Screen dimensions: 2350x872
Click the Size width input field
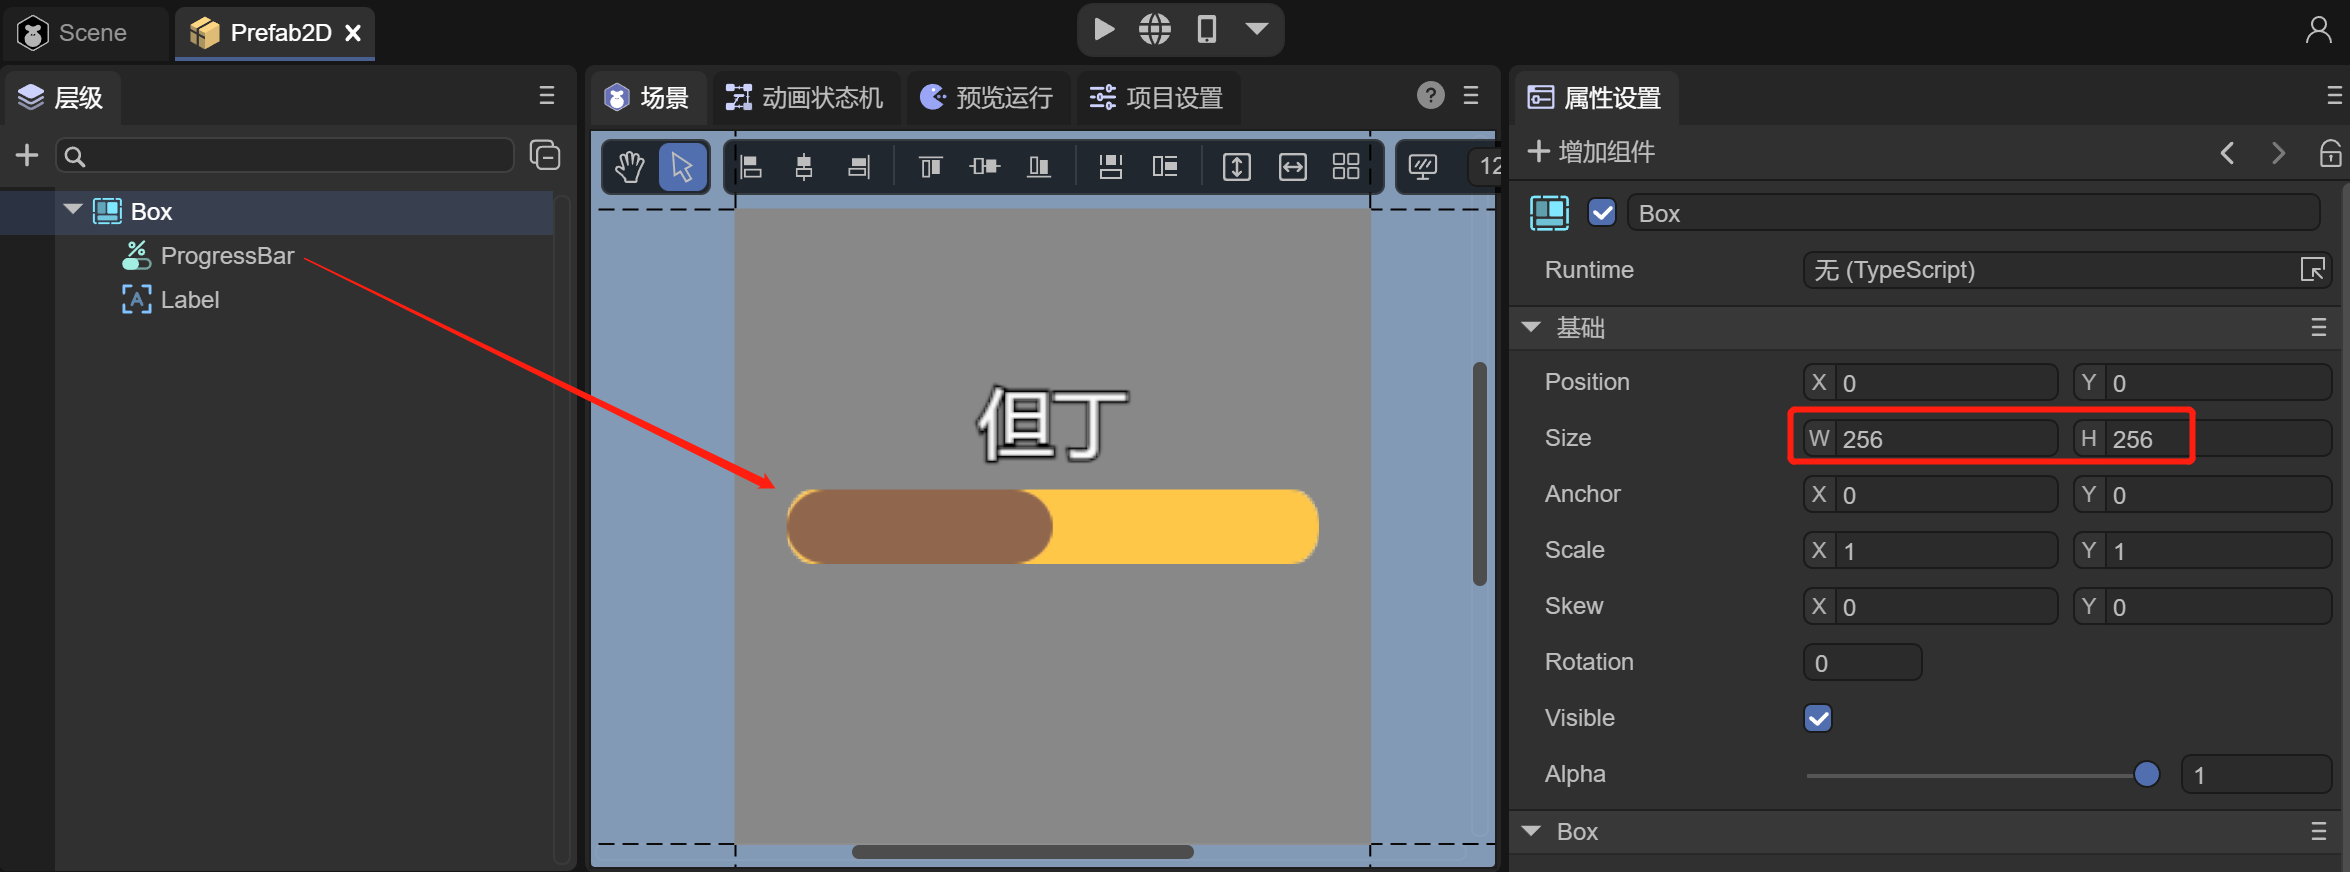pyautogui.click(x=1945, y=439)
